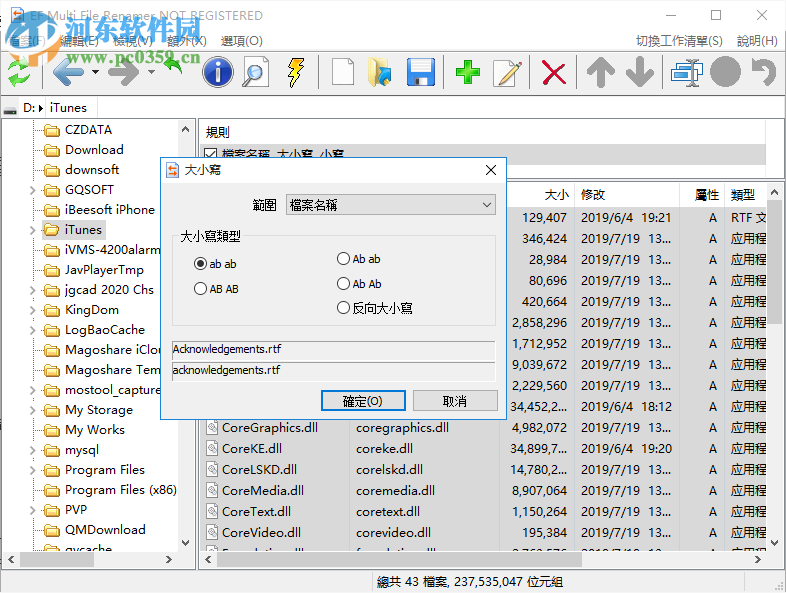Click the iTunes folder icon in tree

click(x=51, y=230)
